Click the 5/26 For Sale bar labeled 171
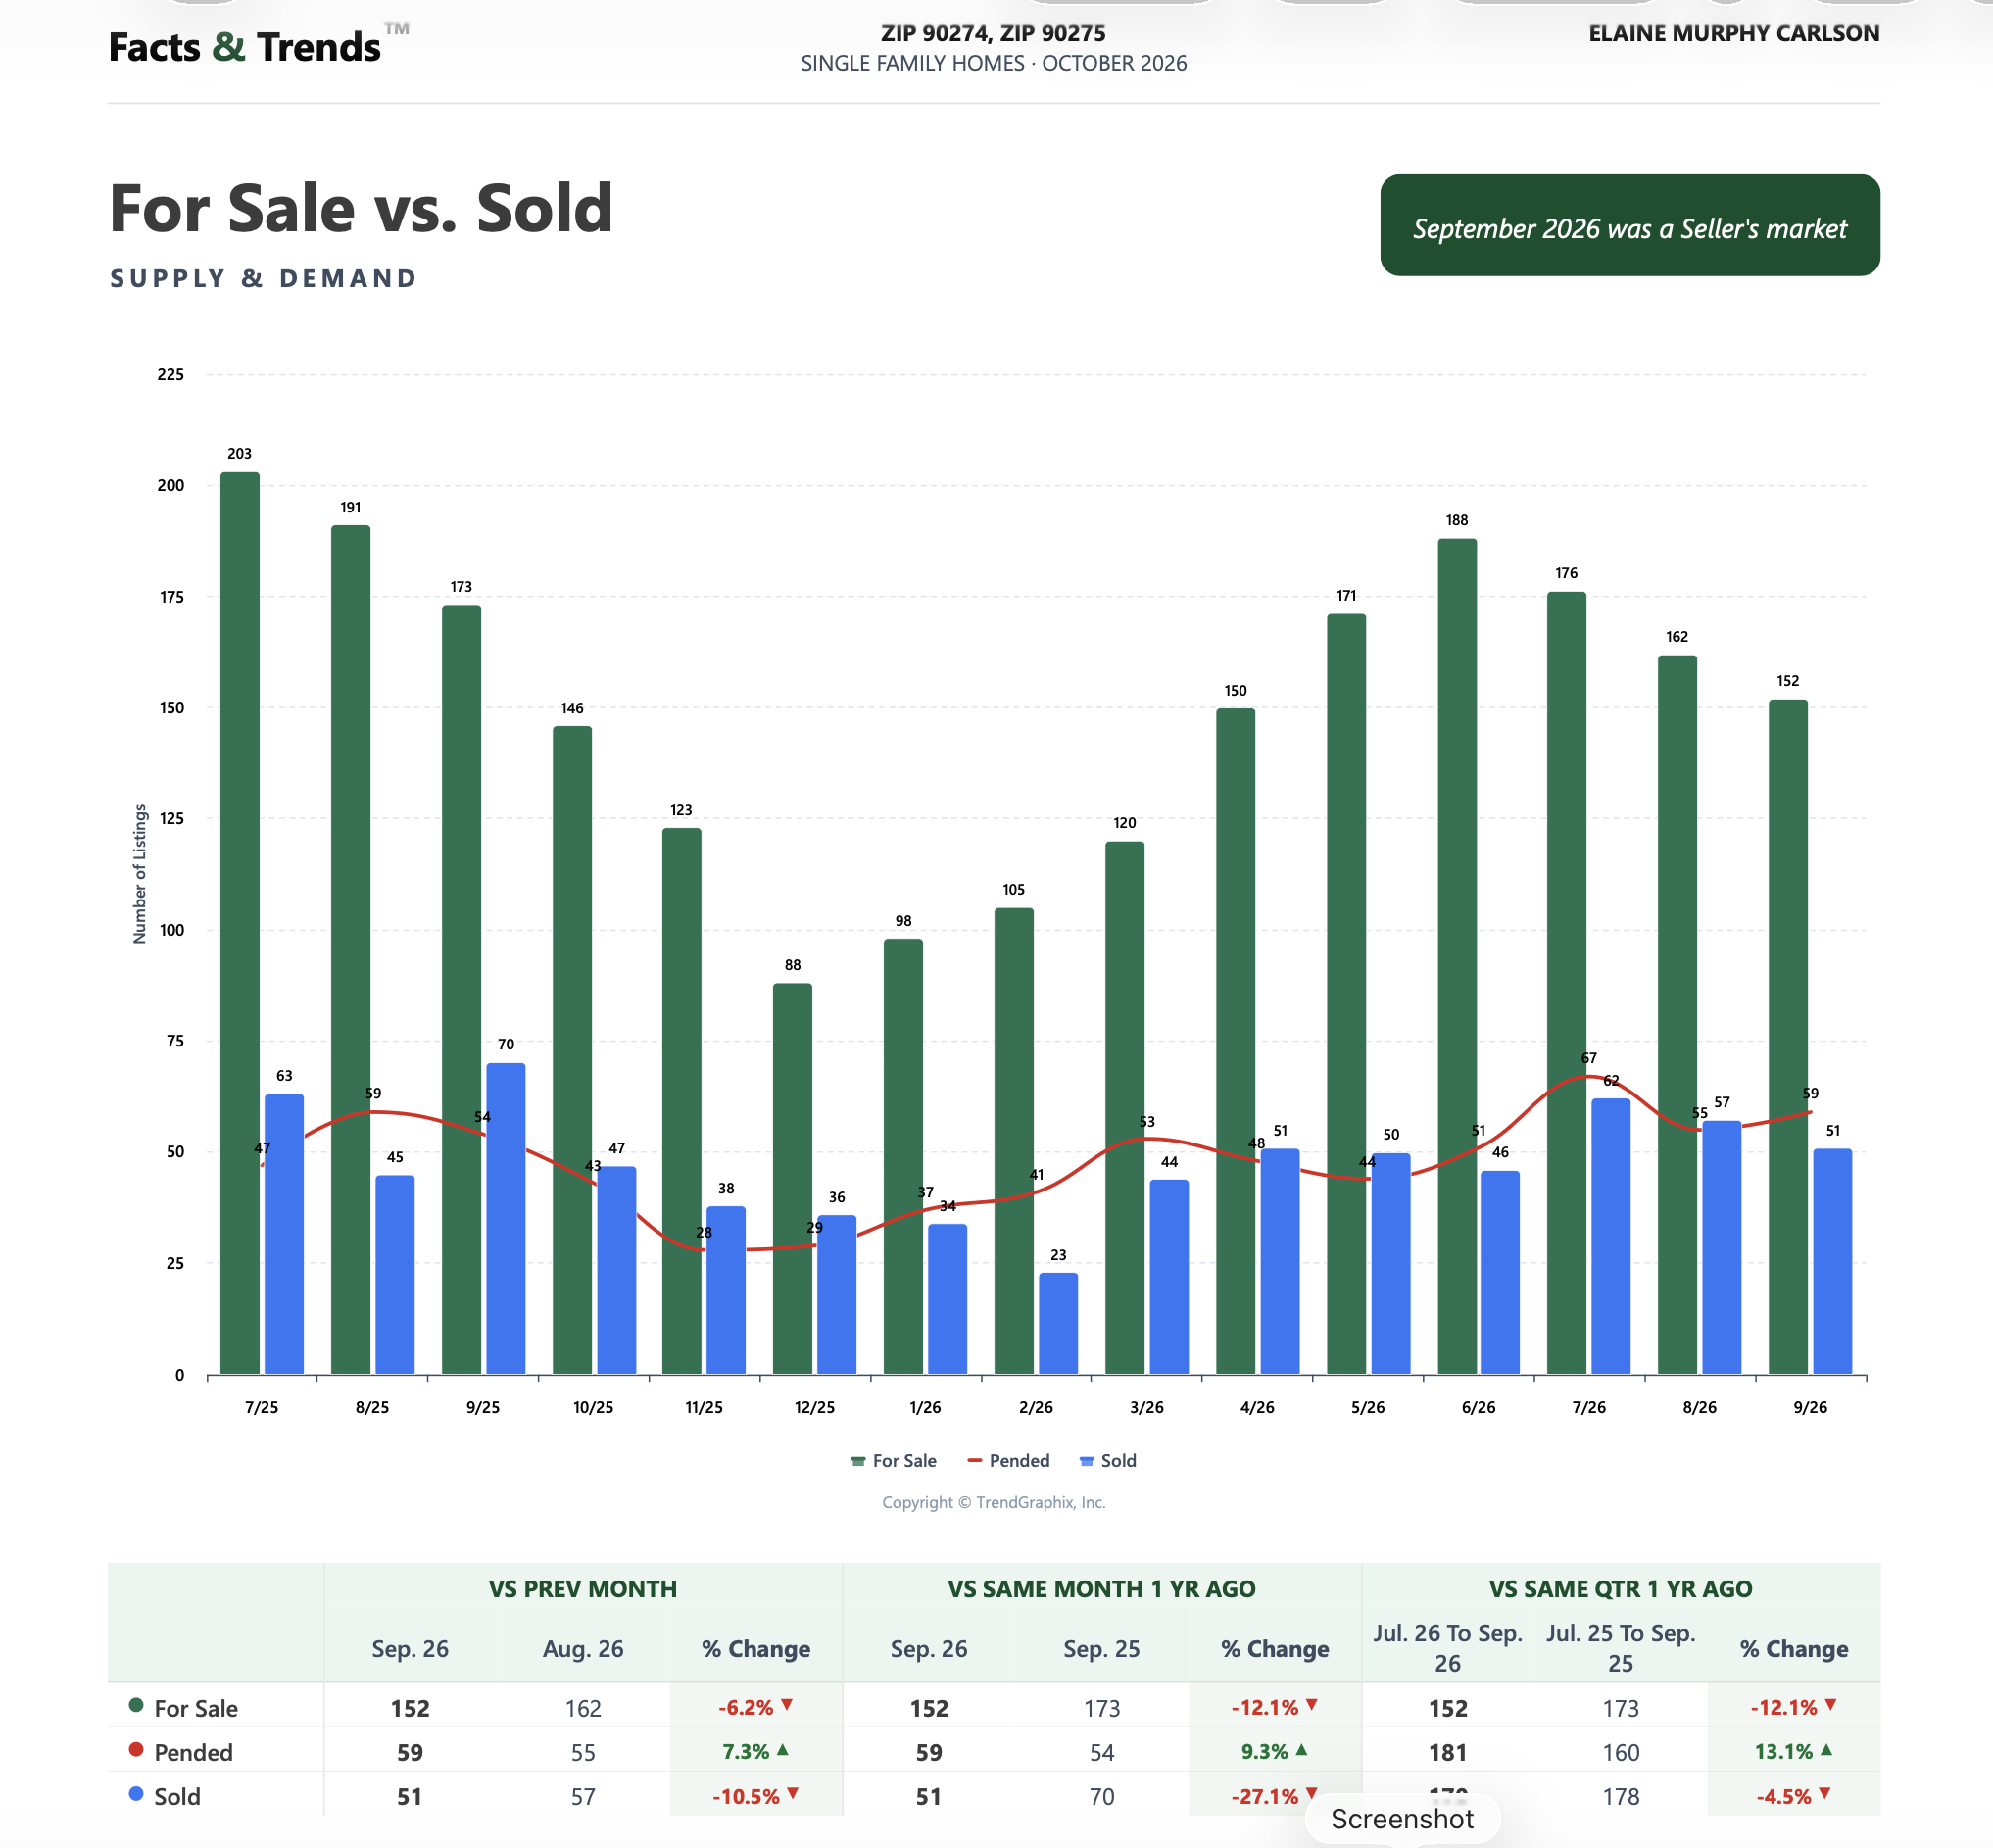This screenshot has height=1848, width=1993. [x=1346, y=994]
